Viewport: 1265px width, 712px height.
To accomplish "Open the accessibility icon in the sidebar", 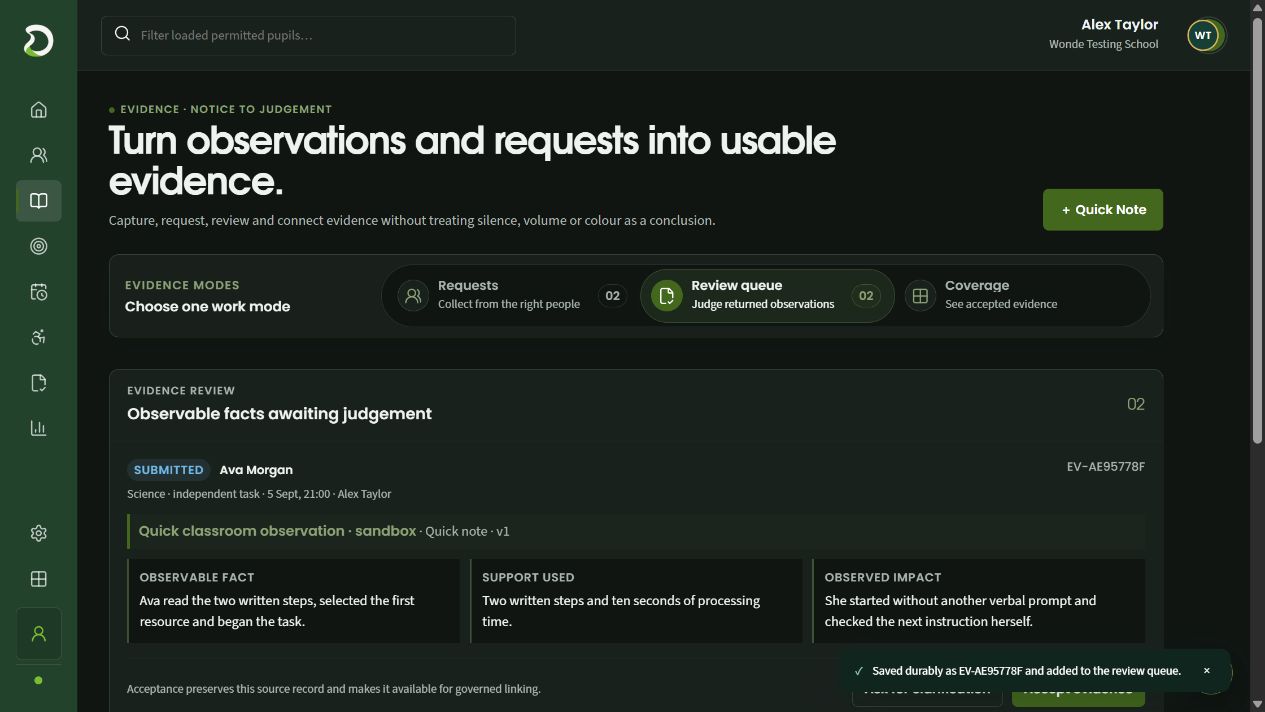I will [x=39, y=337].
